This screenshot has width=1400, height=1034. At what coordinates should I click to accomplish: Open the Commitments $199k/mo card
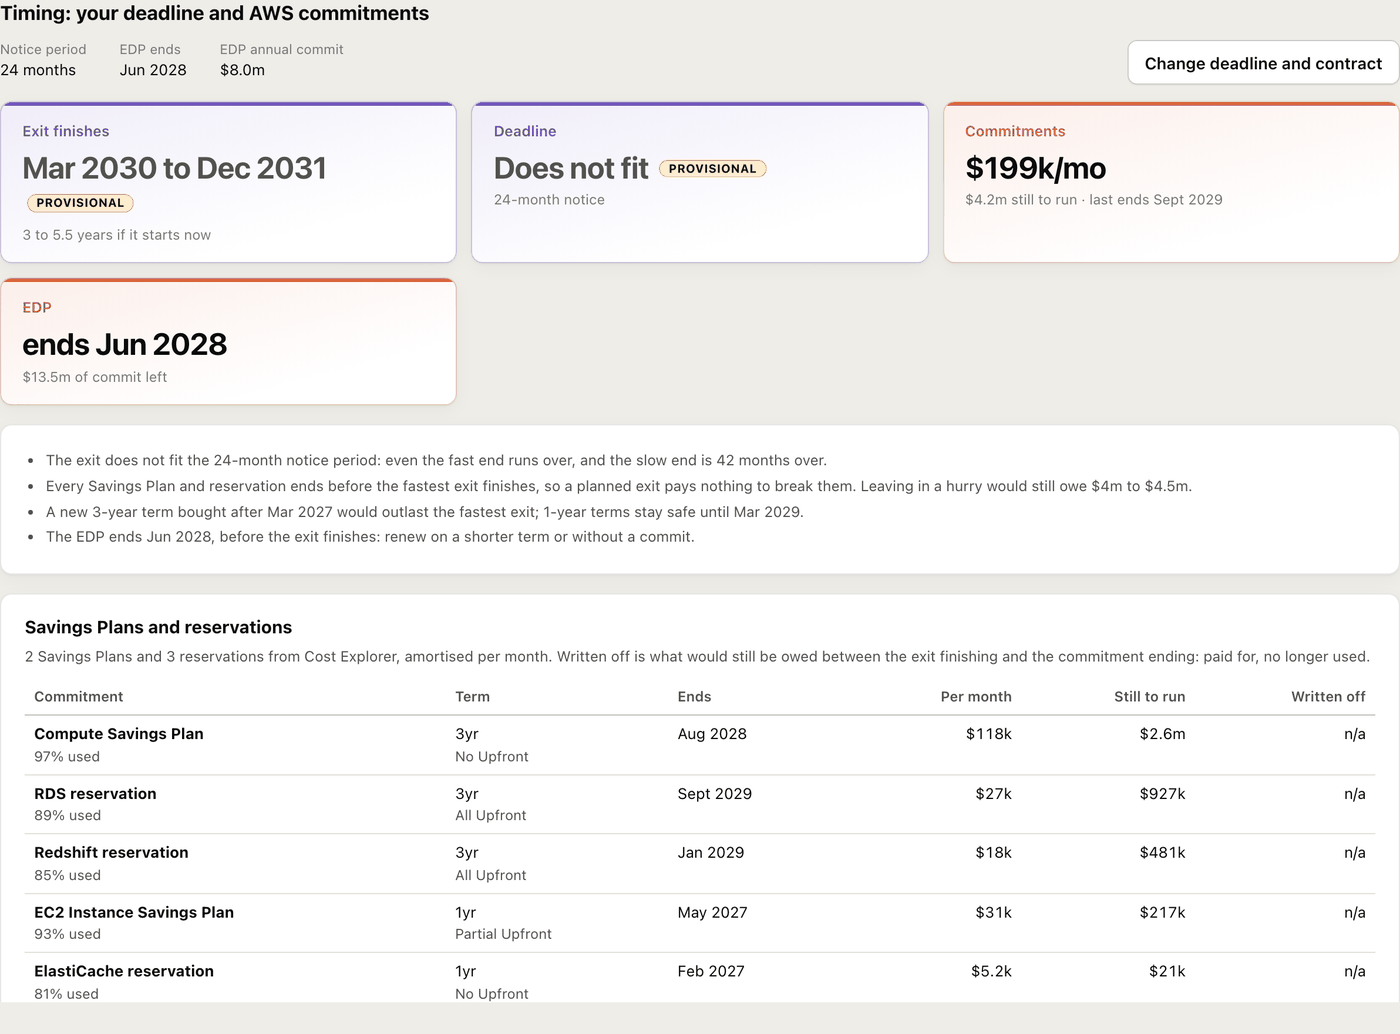(1171, 182)
